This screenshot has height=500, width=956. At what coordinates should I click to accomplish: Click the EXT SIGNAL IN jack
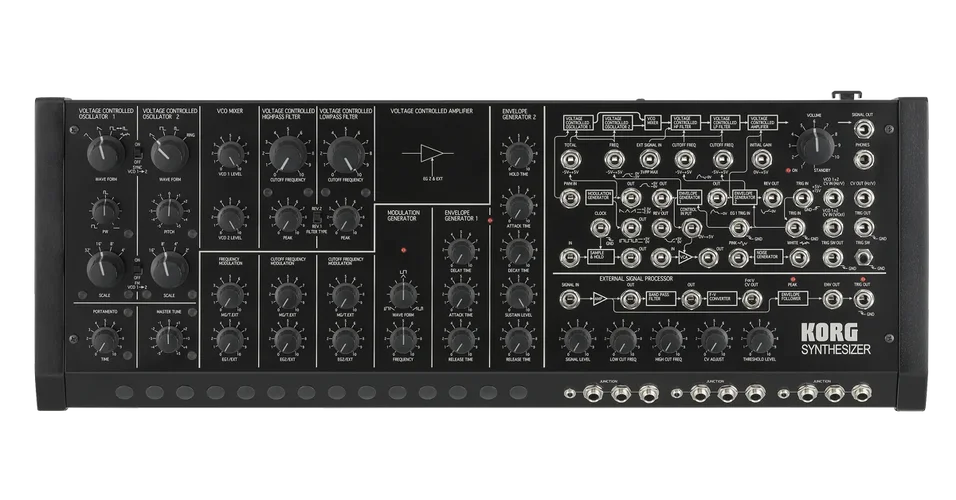pyautogui.click(x=650, y=160)
